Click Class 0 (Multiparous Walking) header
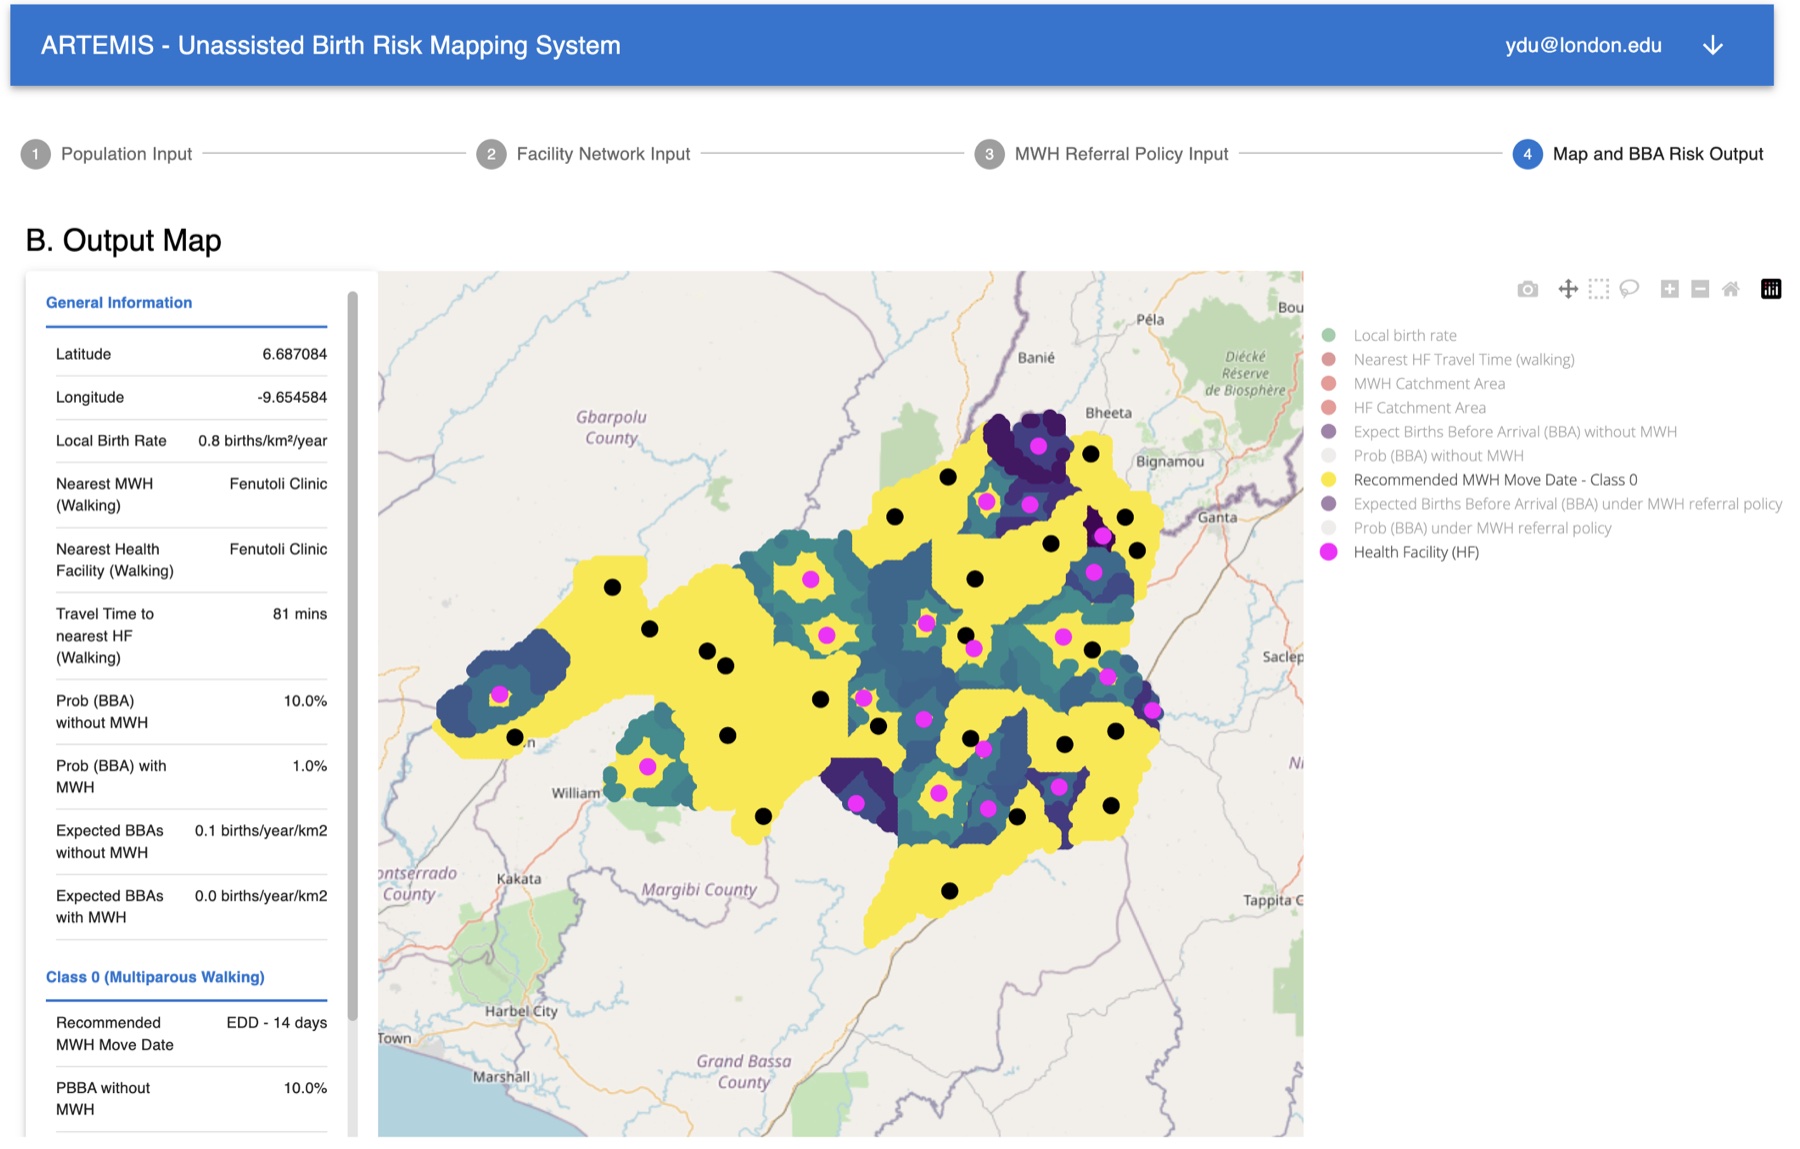Screen dimensions: 1800x1149 [x=155, y=977]
